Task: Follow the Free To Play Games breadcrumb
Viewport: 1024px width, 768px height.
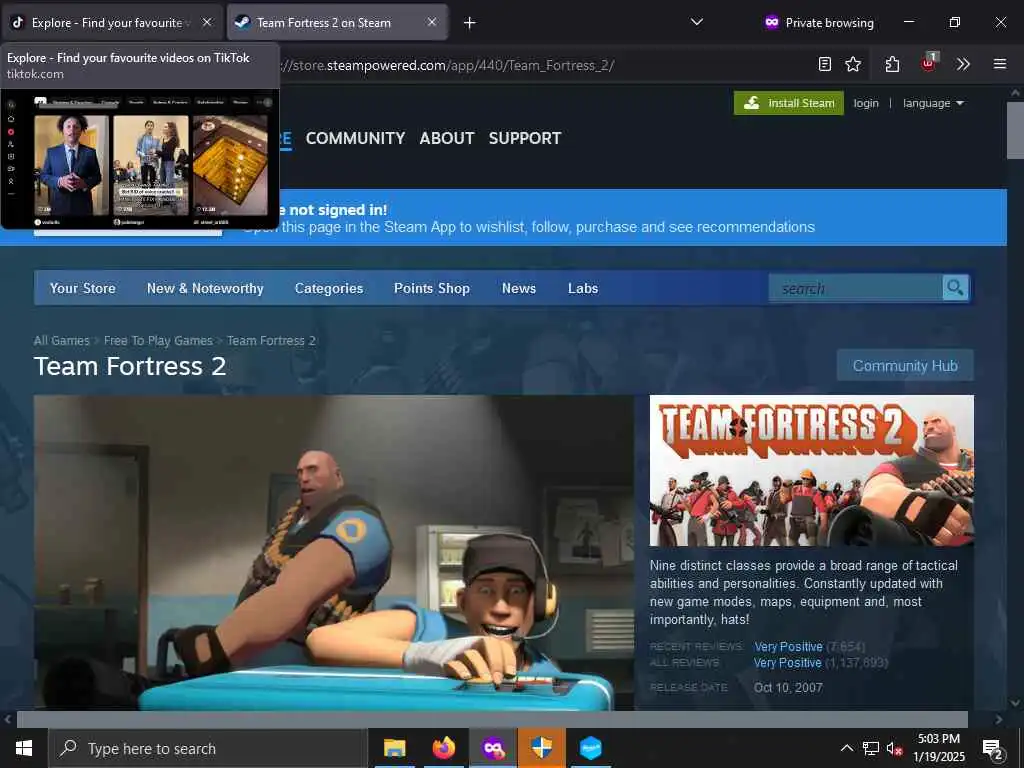Action: coord(158,341)
